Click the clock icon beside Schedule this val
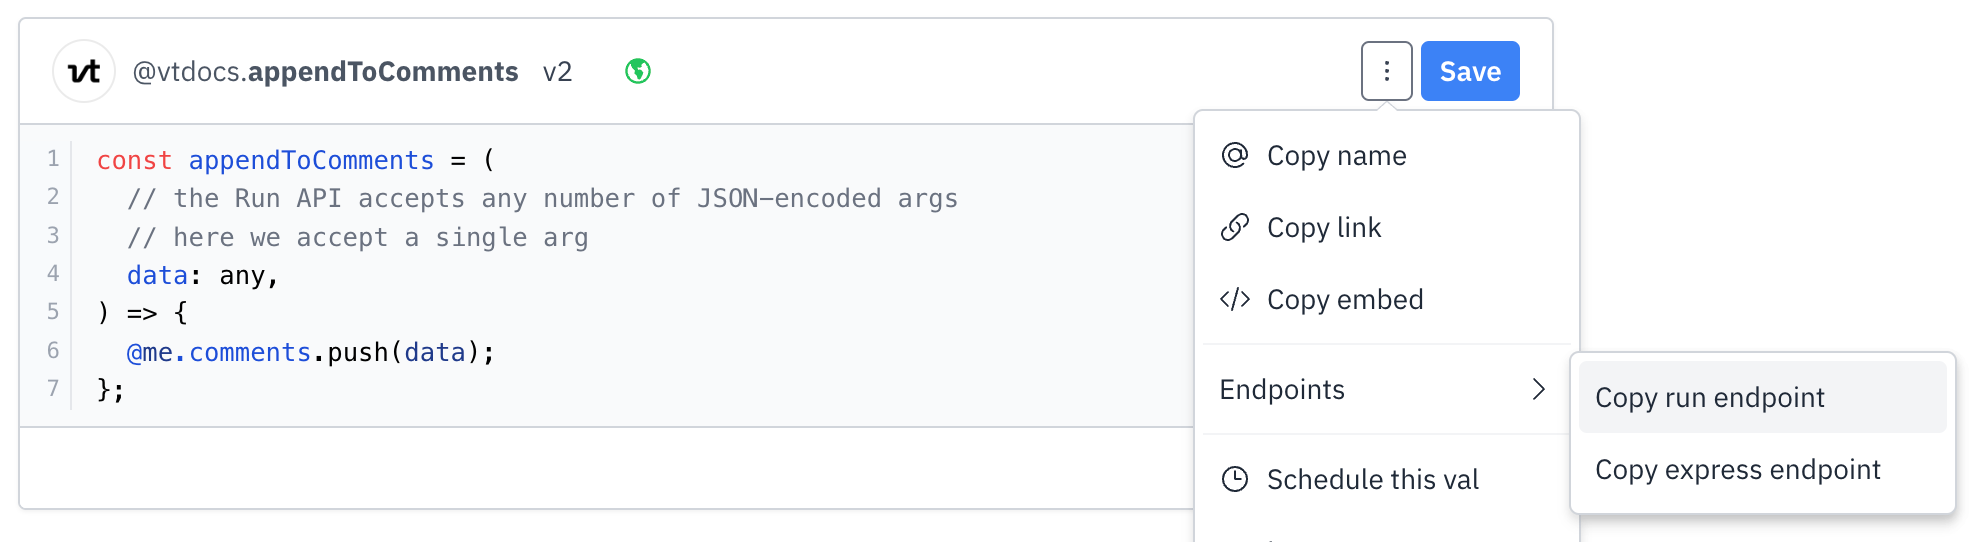 [1235, 479]
